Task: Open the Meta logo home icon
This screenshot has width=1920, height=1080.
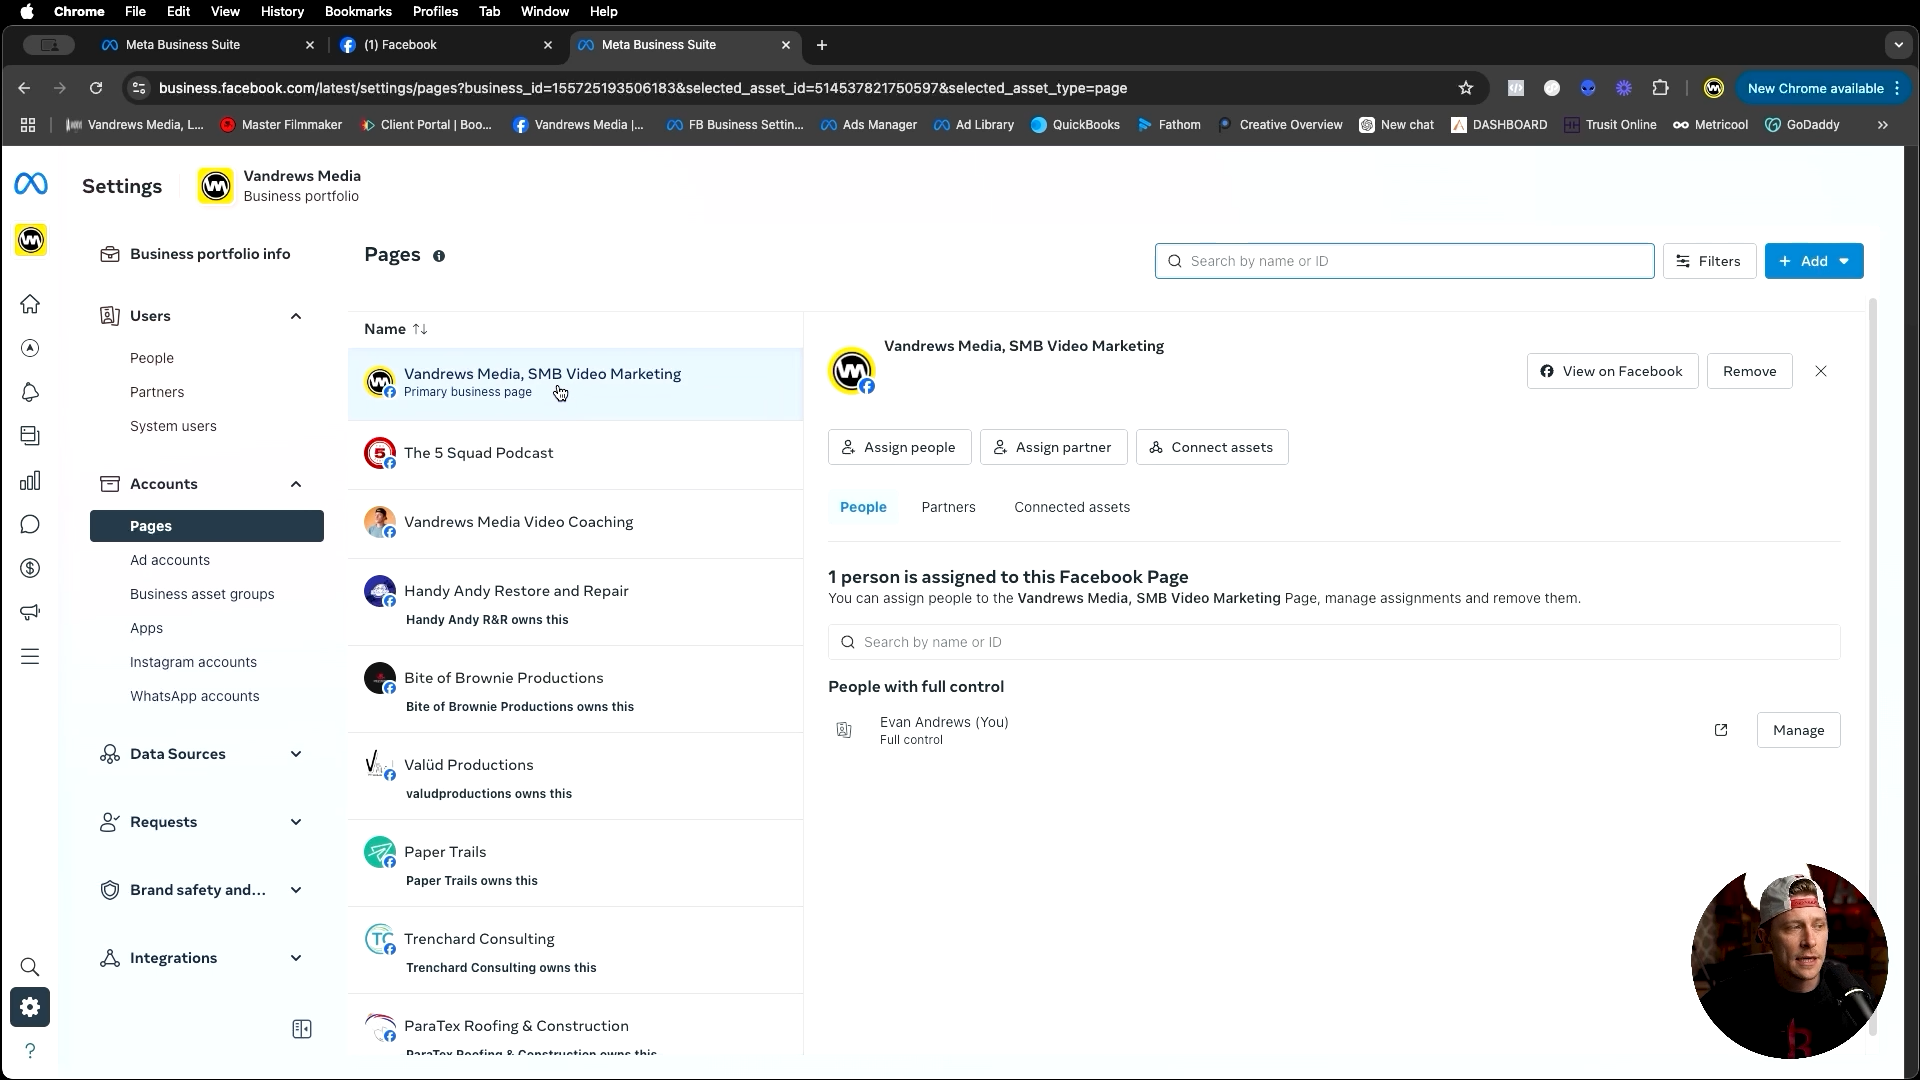Action: [x=31, y=185]
